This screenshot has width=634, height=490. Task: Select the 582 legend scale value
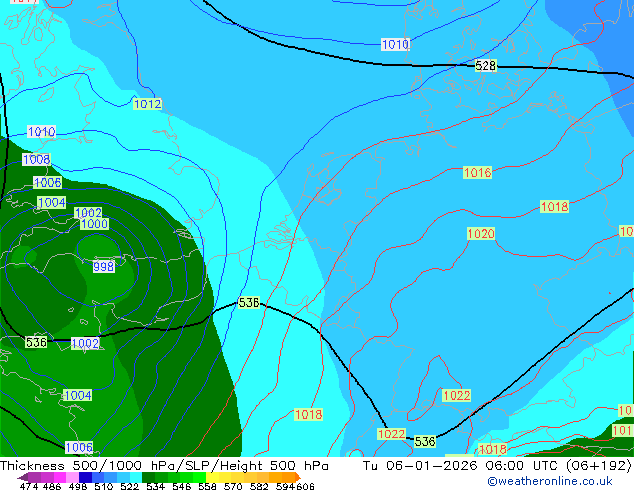pos(259,486)
